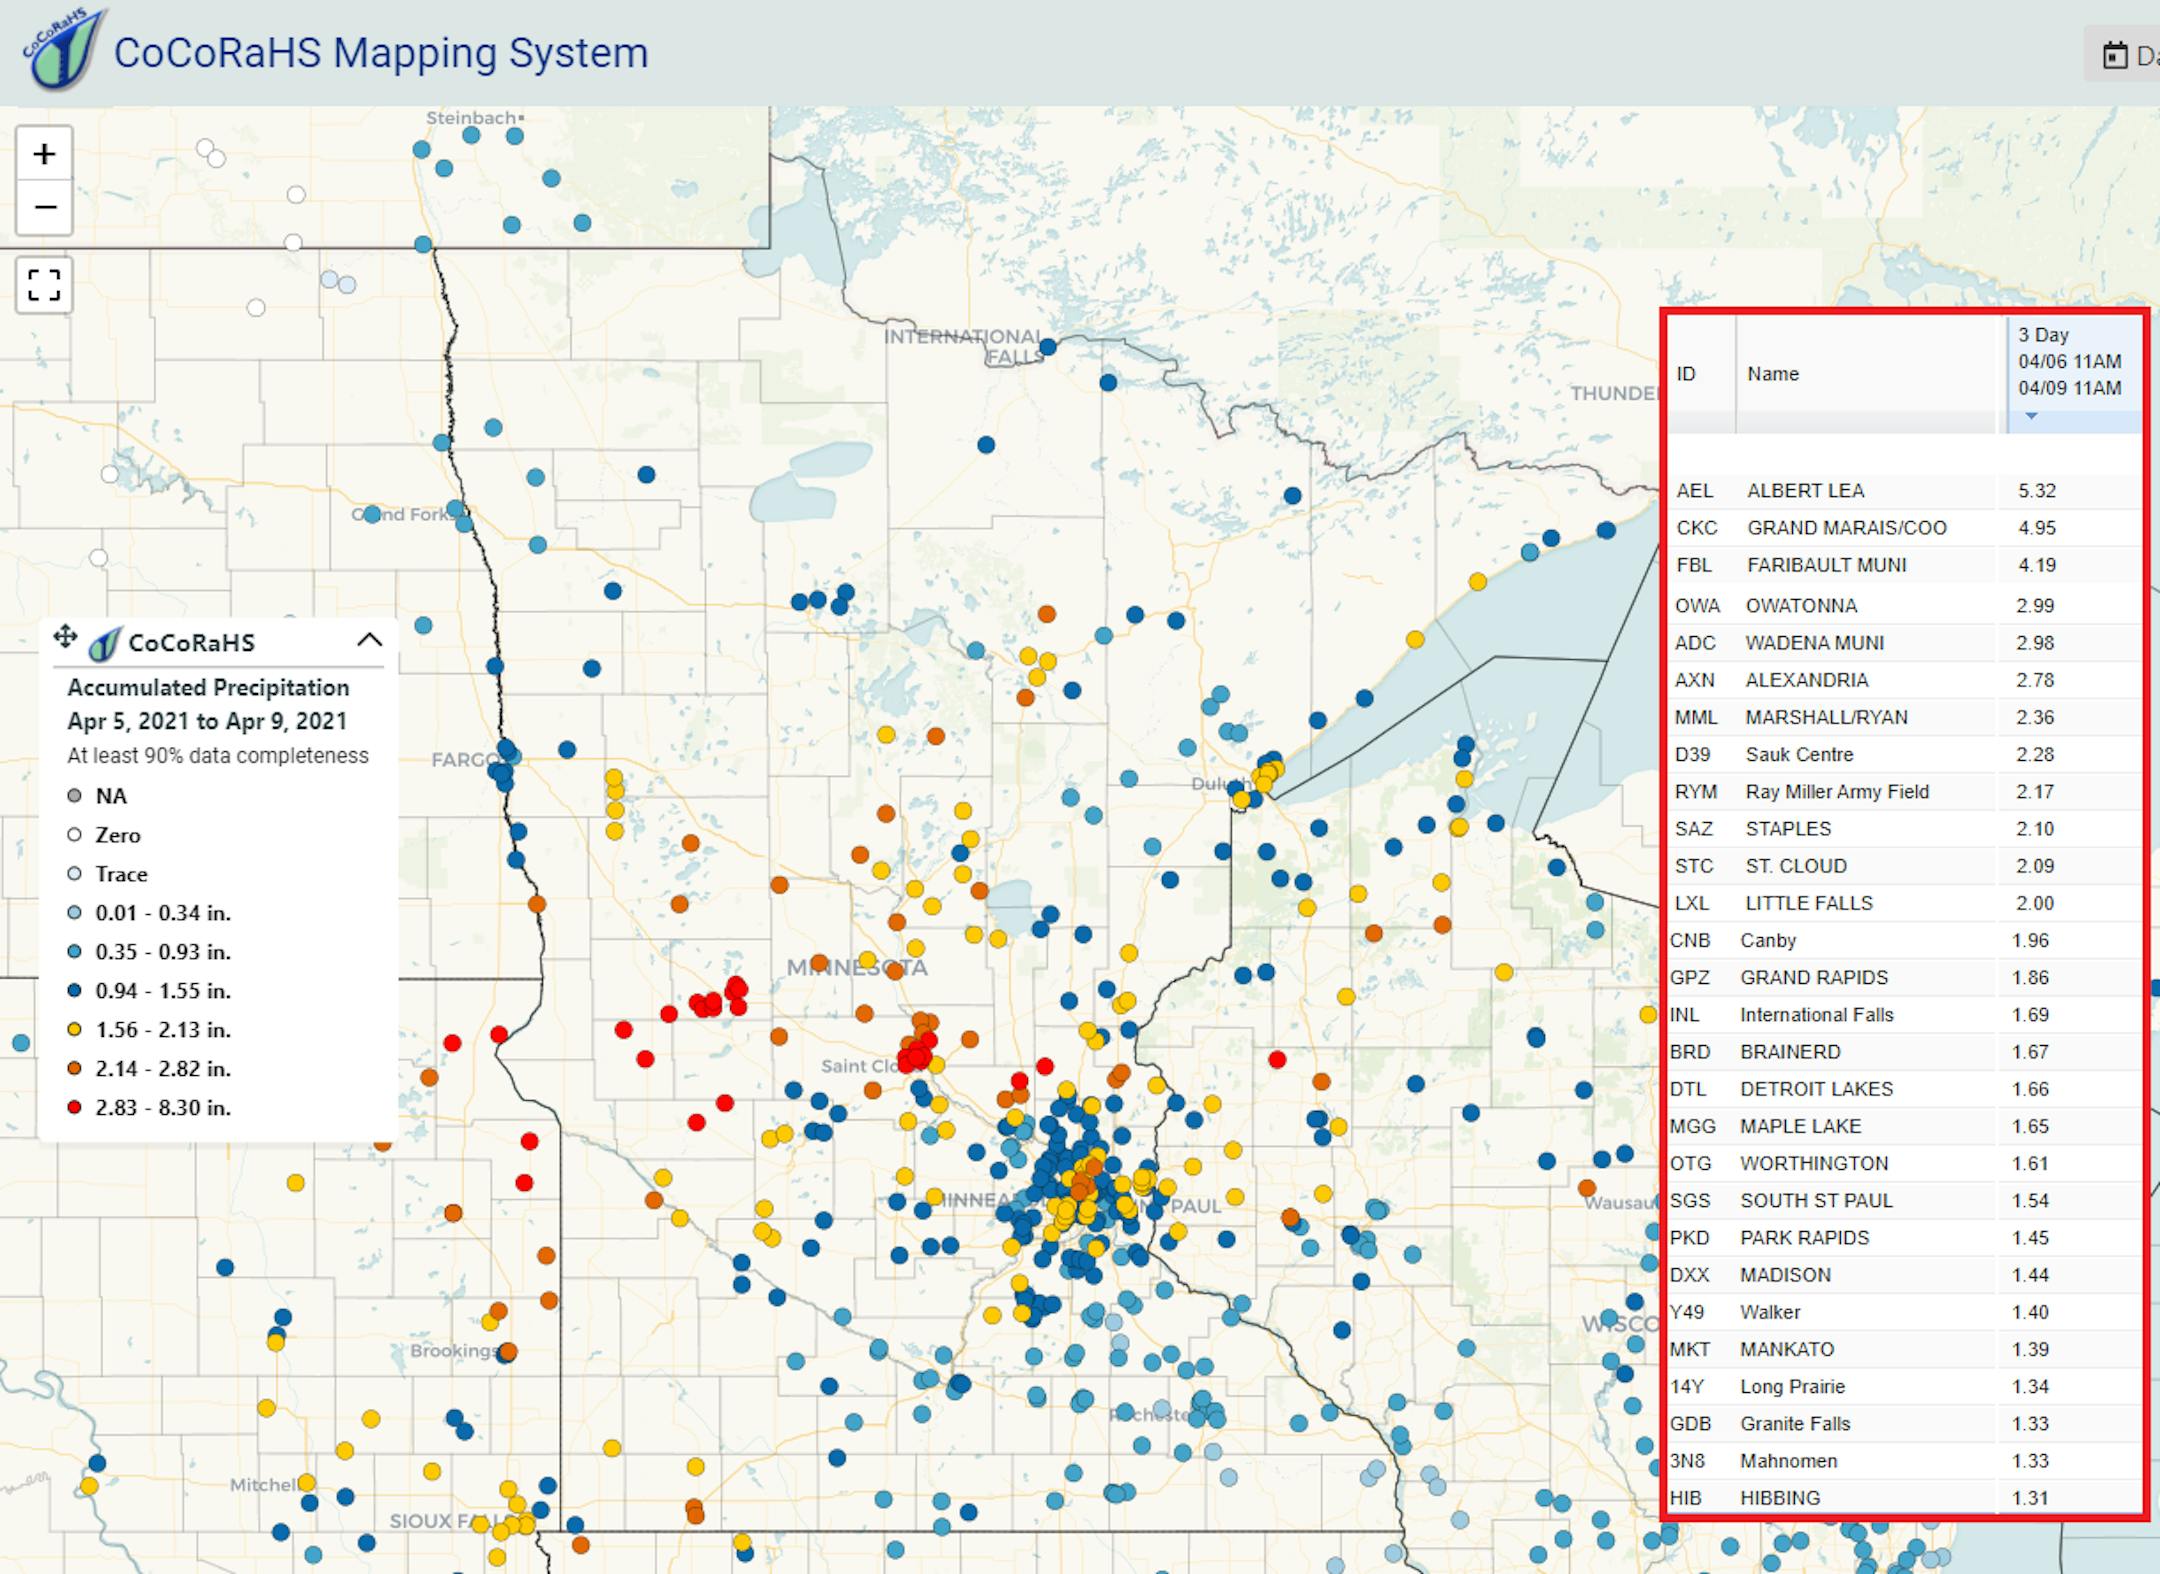Click the move handle on legend panel
The image size is (2160, 1574).
(x=65, y=637)
